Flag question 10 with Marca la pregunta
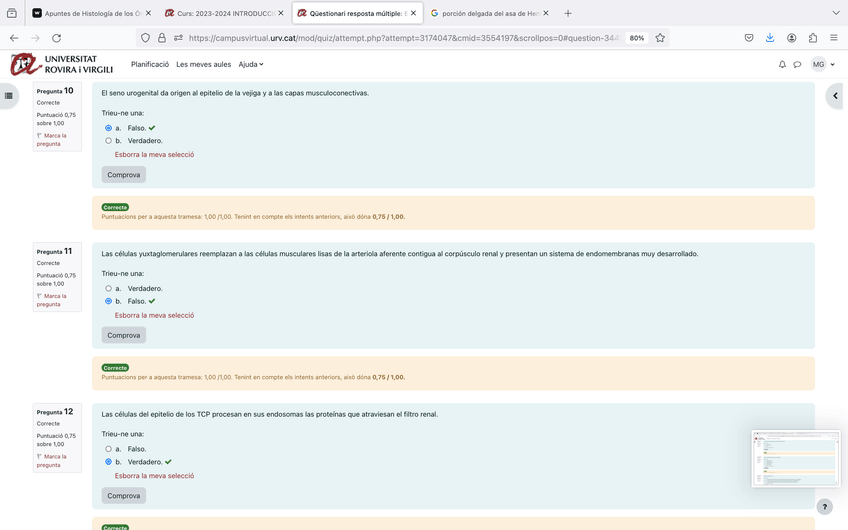The image size is (848, 530). (x=51, y=140)
